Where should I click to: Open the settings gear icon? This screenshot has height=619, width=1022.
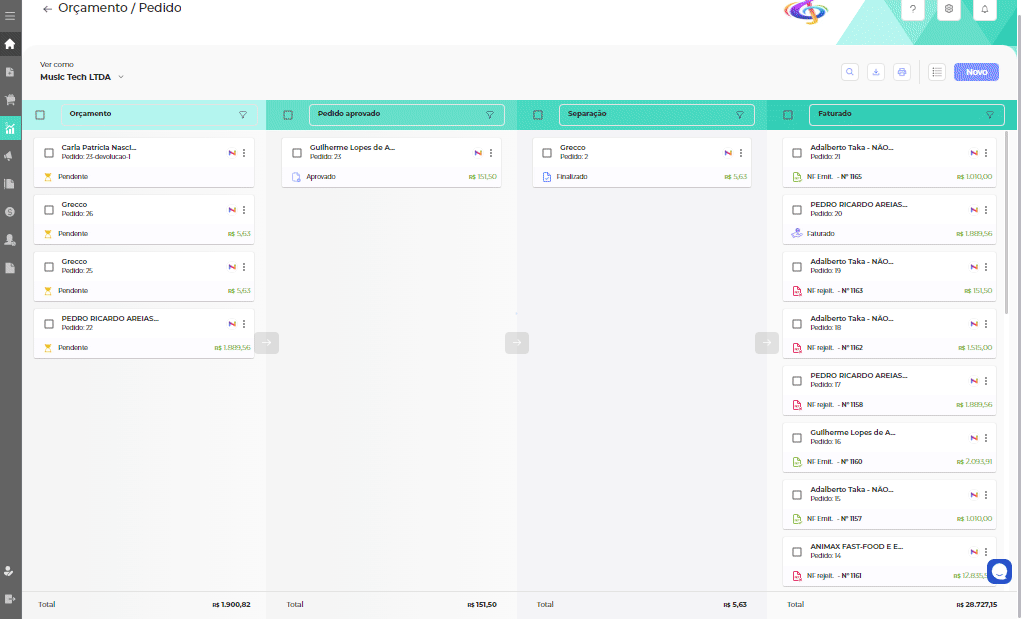pyautogui.click(x=948, y=9)
